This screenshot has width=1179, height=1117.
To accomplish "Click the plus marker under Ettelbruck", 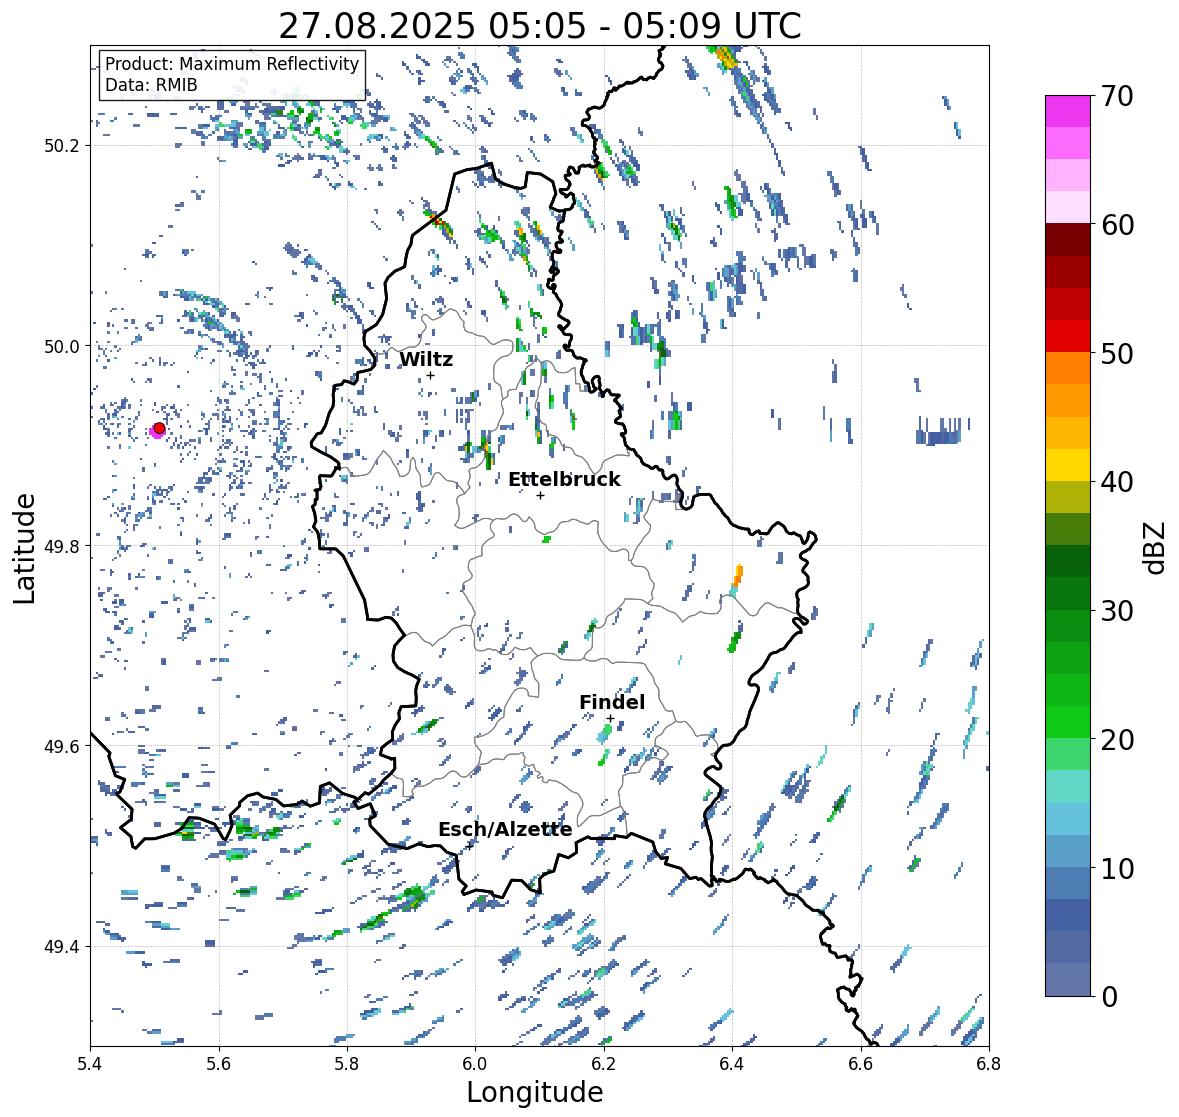I will click(540, 495).
